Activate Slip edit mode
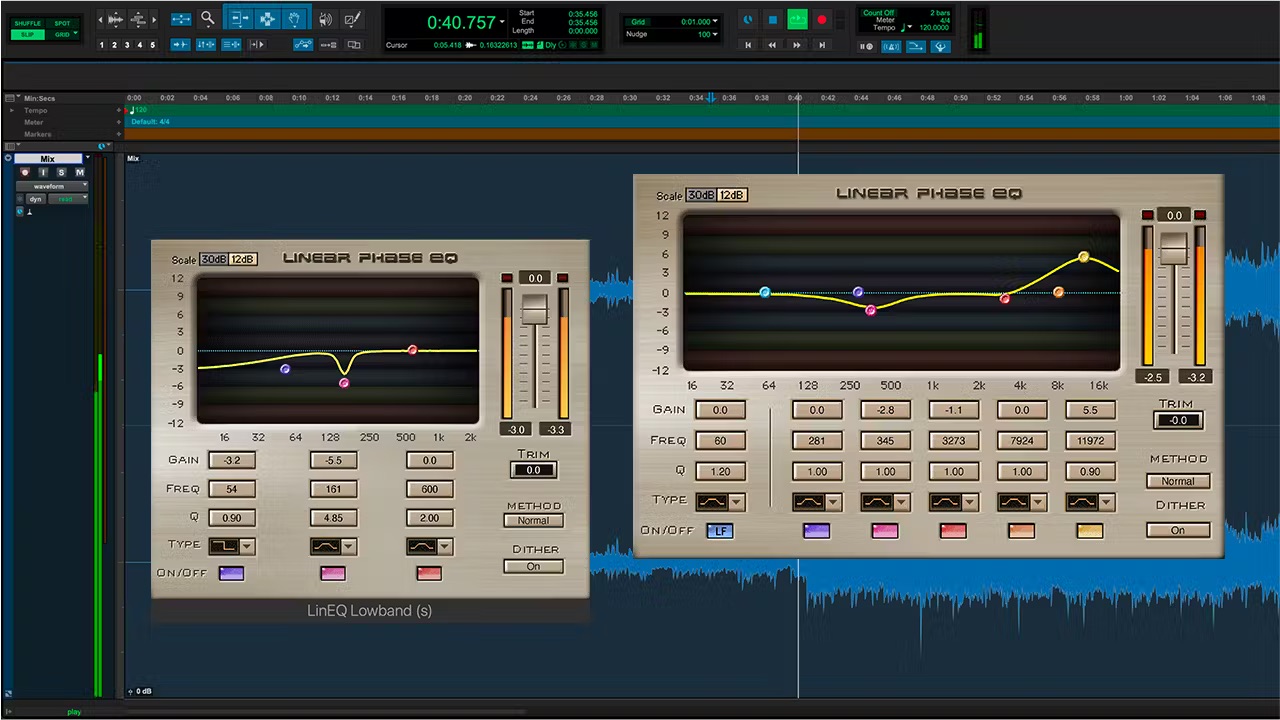 tap(28, 34)
